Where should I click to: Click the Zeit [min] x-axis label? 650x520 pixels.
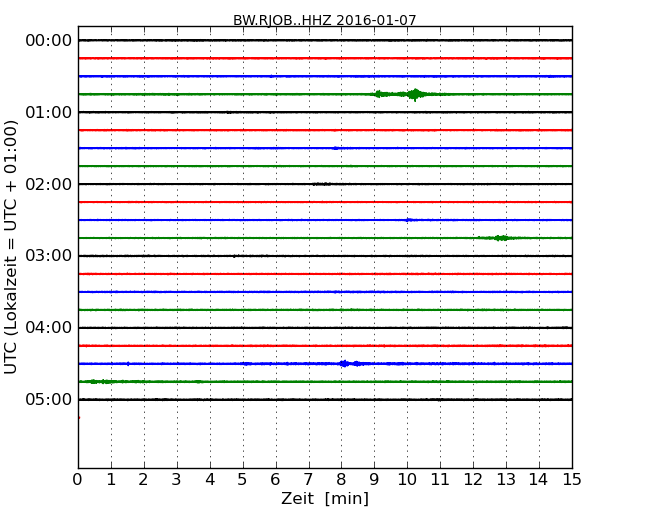point(325,498)
